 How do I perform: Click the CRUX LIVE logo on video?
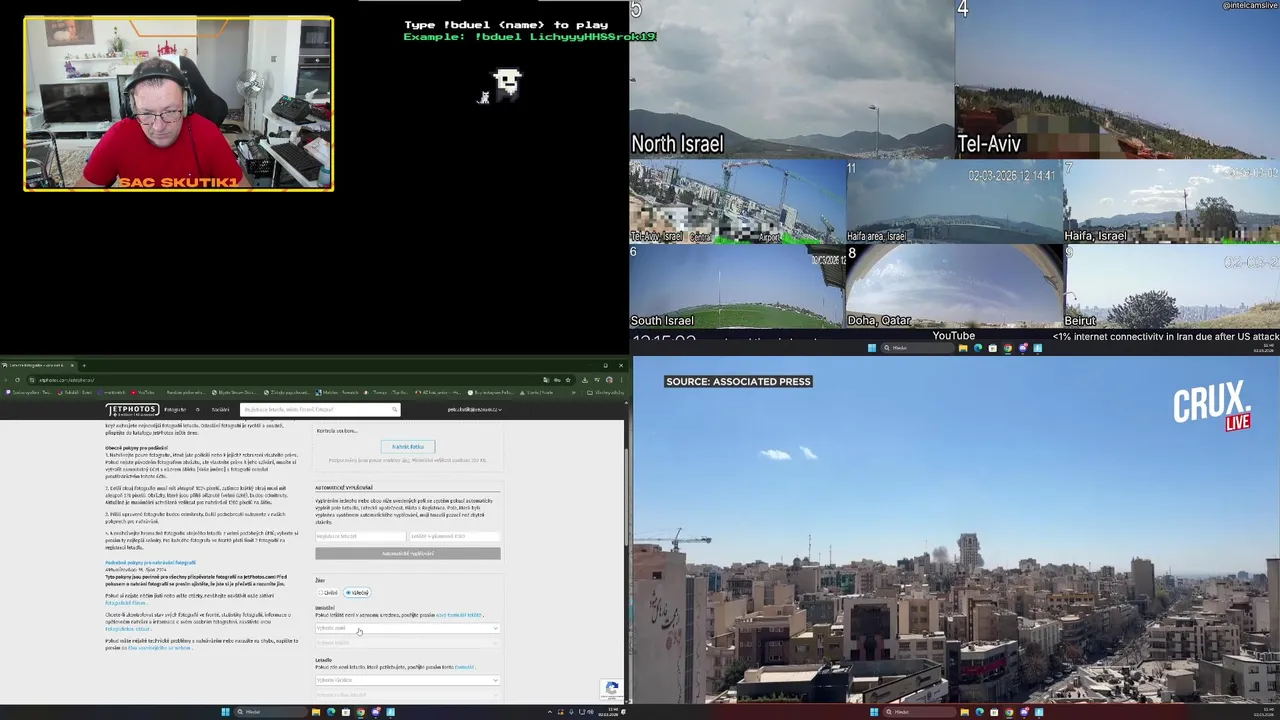tap(1212, 406)
